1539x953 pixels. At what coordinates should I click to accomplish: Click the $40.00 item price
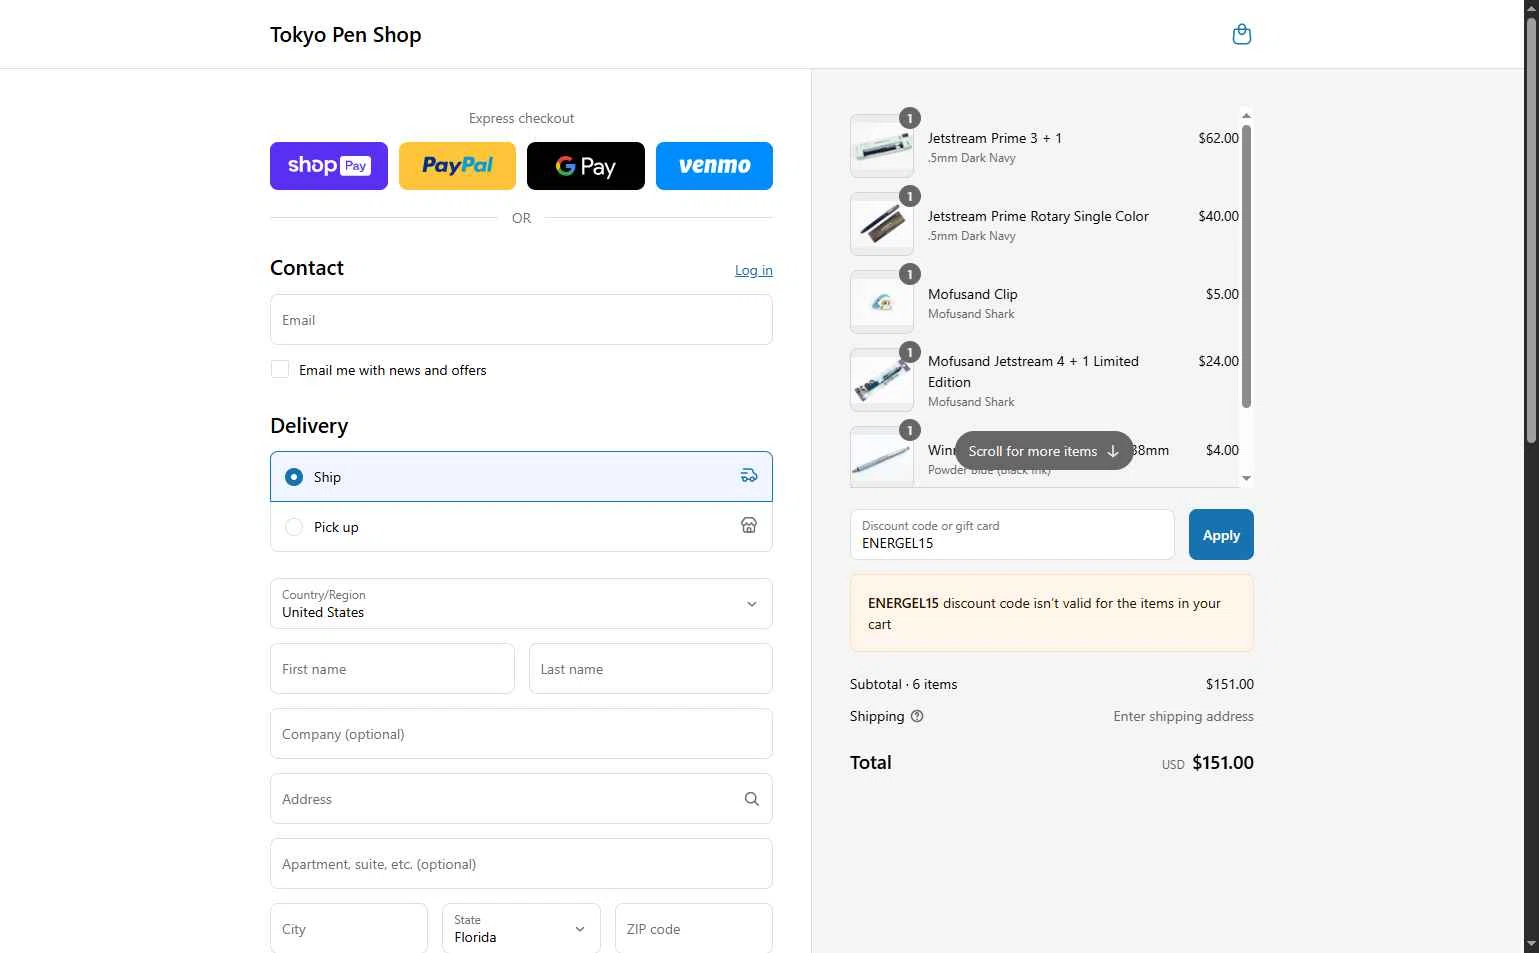coord(1218,216)
